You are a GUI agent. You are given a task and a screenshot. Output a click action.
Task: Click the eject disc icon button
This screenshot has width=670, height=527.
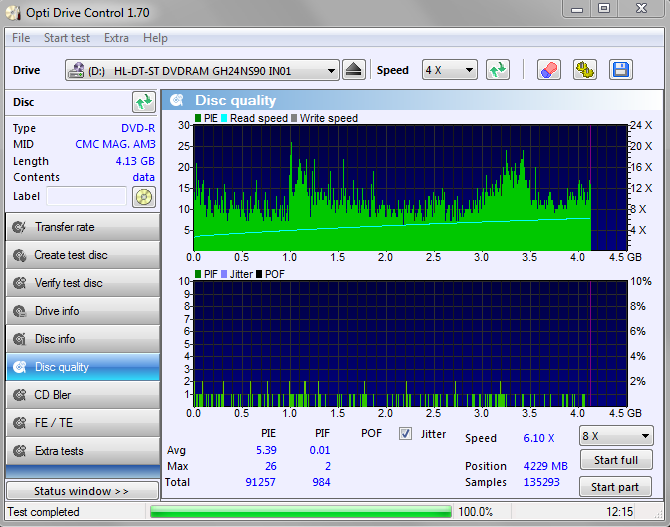coord(354,70)
